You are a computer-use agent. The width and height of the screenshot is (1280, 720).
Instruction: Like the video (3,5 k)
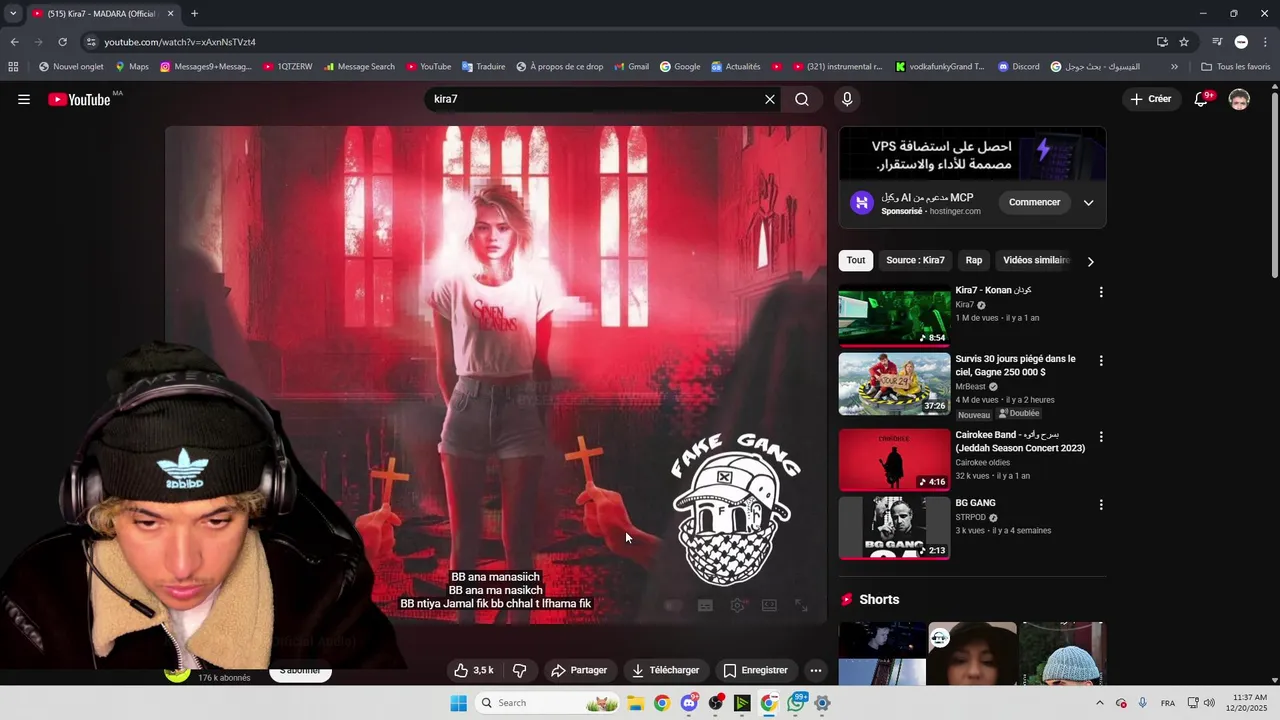[x=474, y=670]
